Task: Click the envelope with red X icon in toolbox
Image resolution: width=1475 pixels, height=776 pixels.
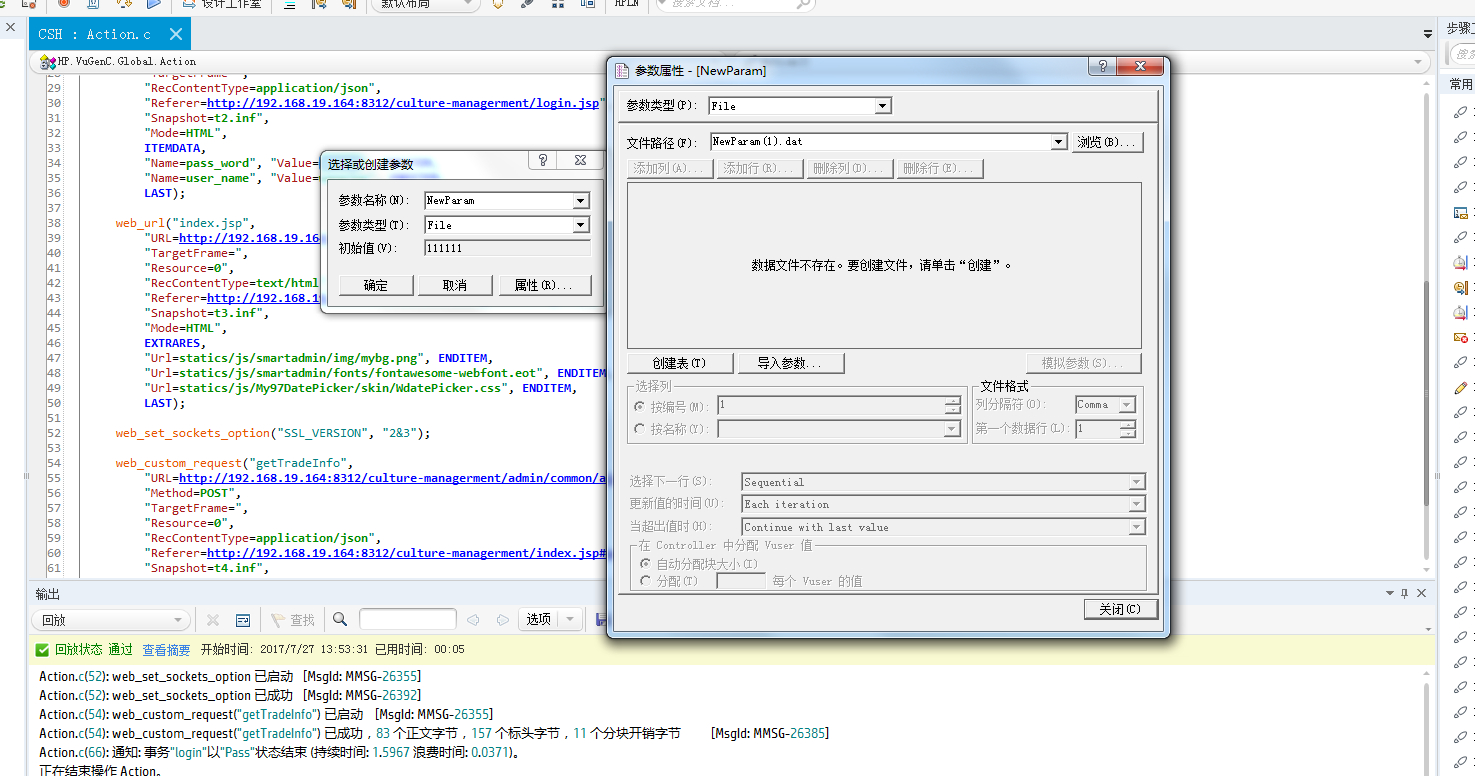Action: (x=1460, y=338)
